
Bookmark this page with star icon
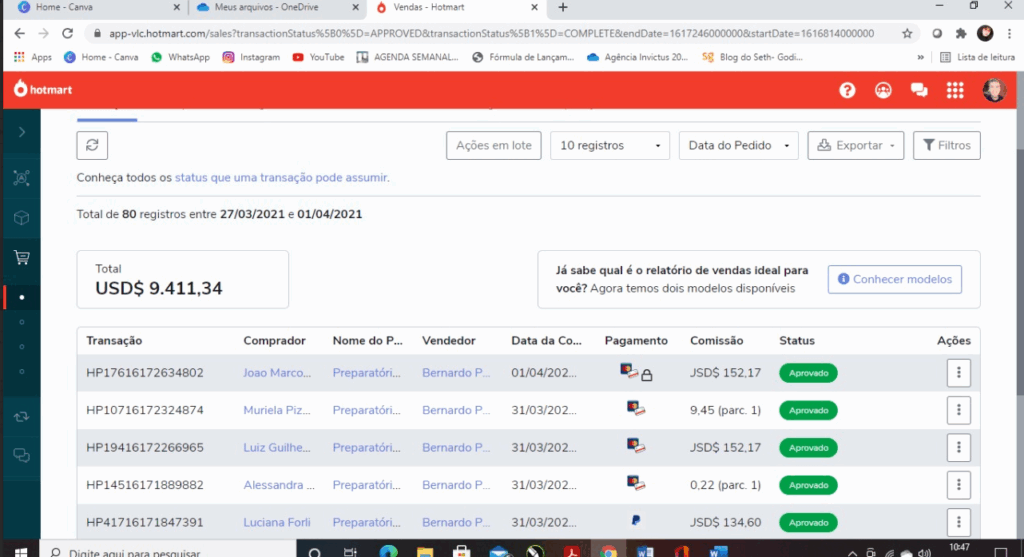click(907, 33)
